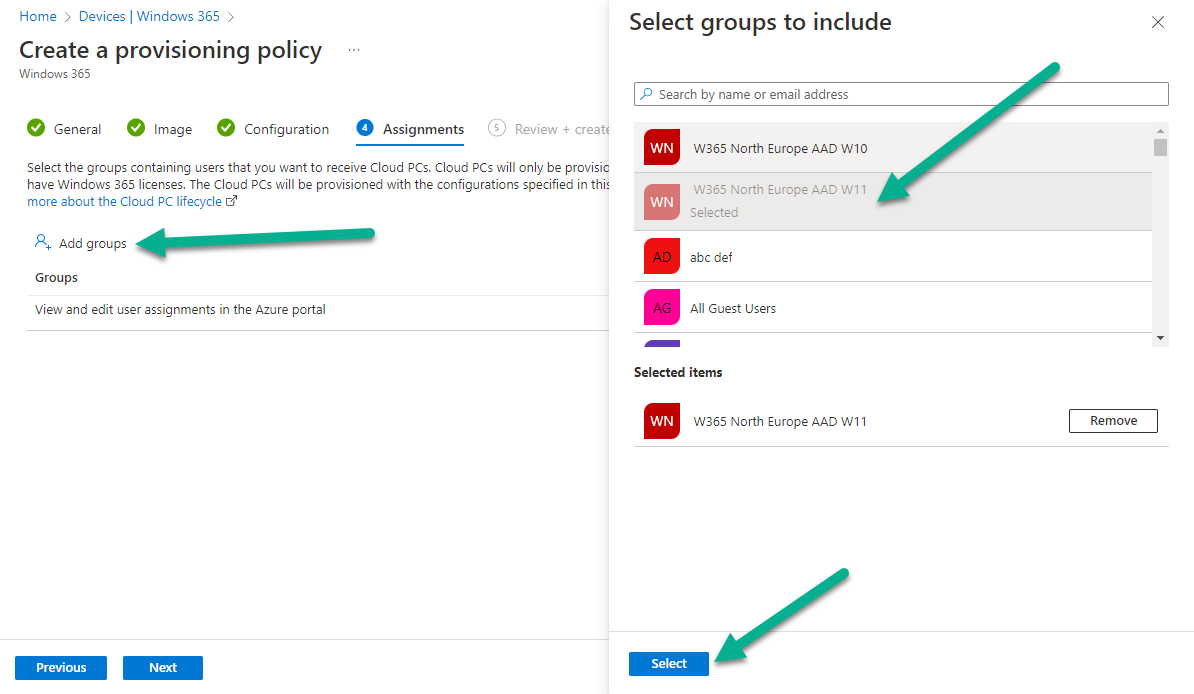Click W365 North Europe AAD W11 text under Selected items
This screenshot has width=1194, height=694.
pyautogui.click(x=780, y=421)
